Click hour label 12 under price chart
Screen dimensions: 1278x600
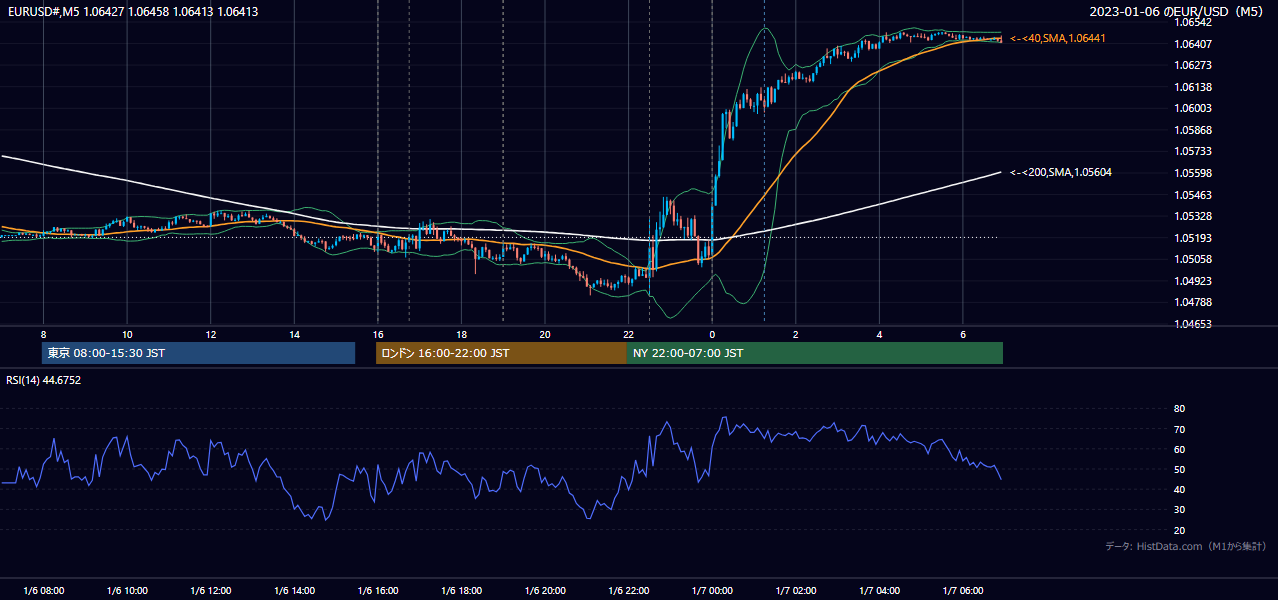(210, 334)
